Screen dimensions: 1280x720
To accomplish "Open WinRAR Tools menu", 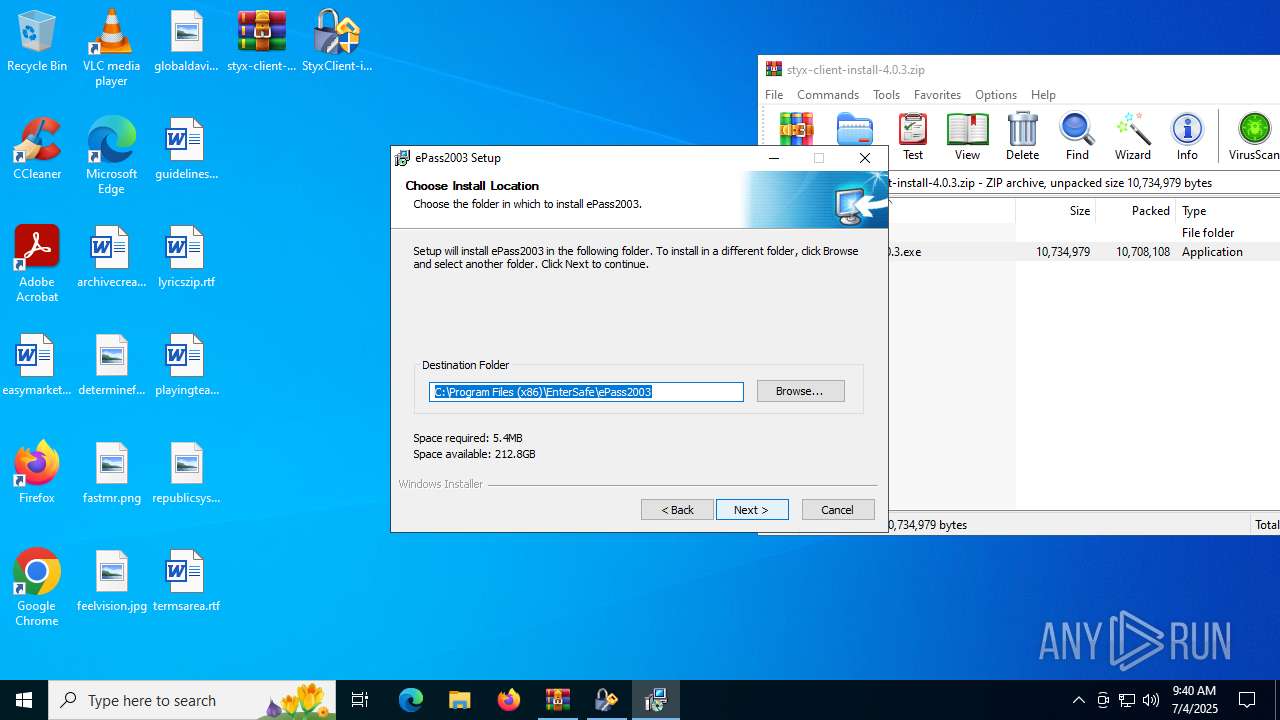I will (x=886, y=94).
